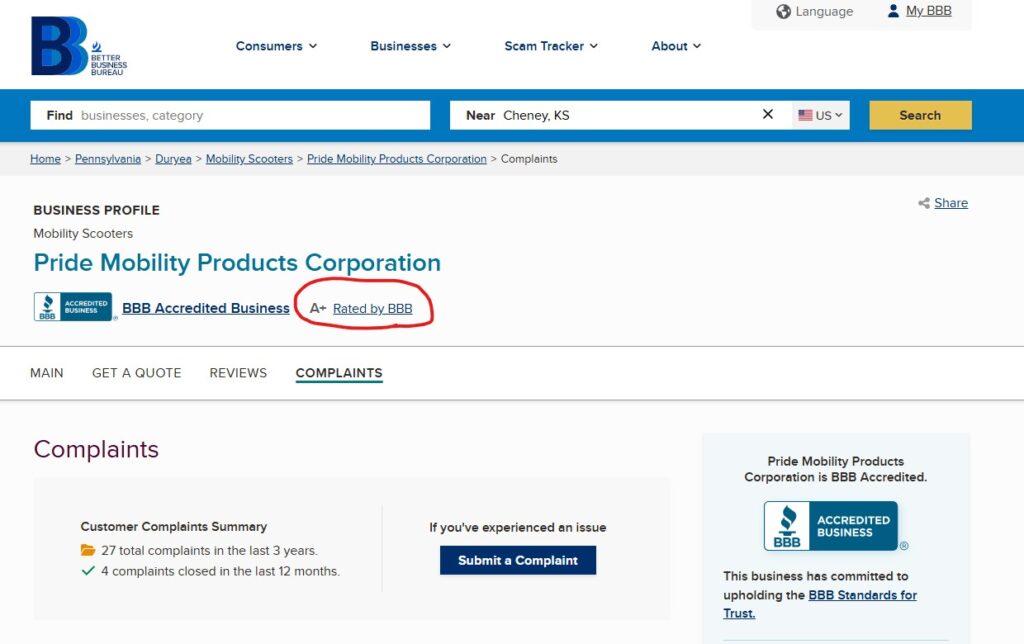Expand the About menu
Viewport: 1024px width, 644px height.
pyautogui.click(x=676, y=46)
